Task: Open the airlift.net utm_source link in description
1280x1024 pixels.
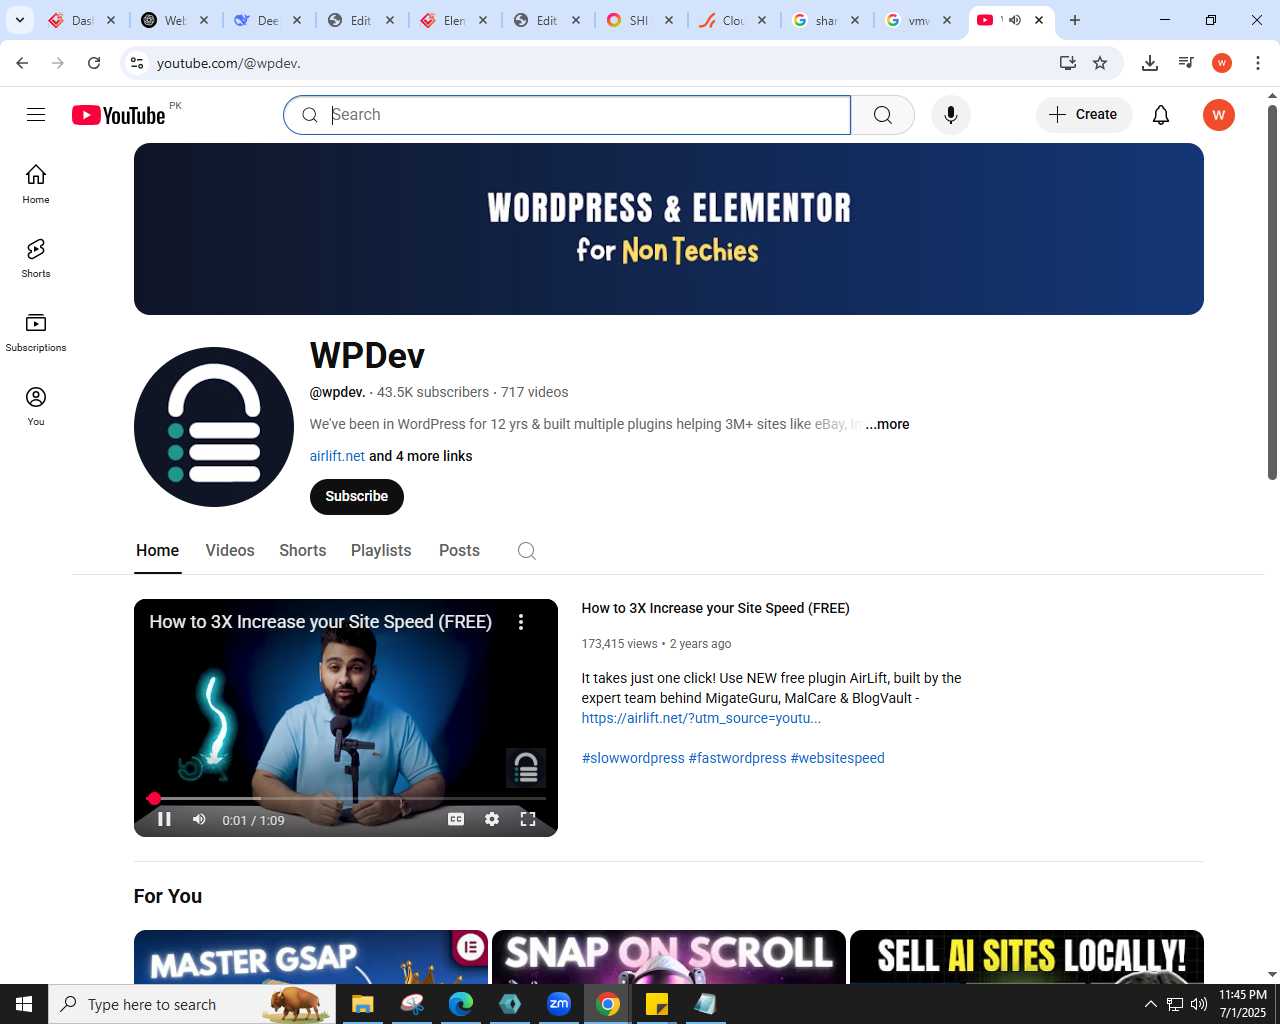Action: point(701,718)
